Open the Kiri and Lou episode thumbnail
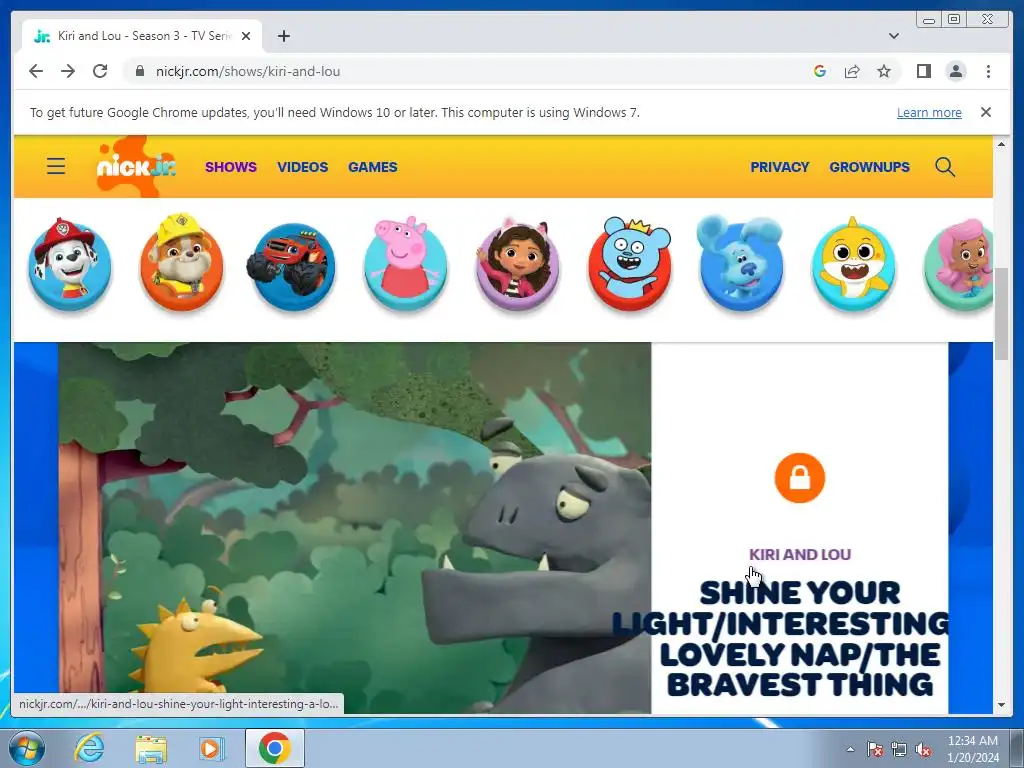1024x768 pixels. (355, 528)
